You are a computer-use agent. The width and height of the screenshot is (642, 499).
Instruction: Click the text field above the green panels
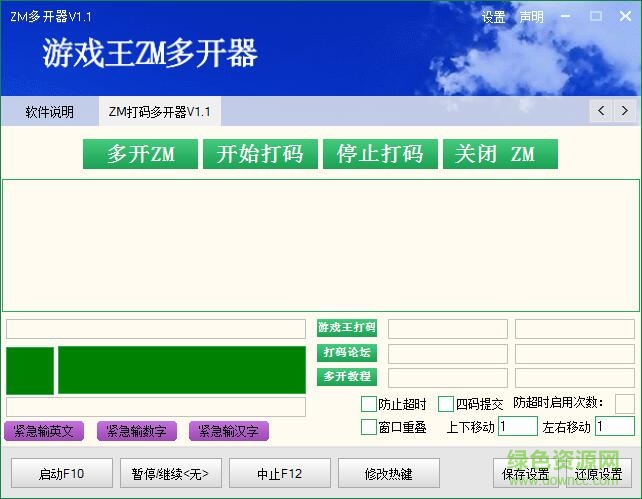click(156, 329)
